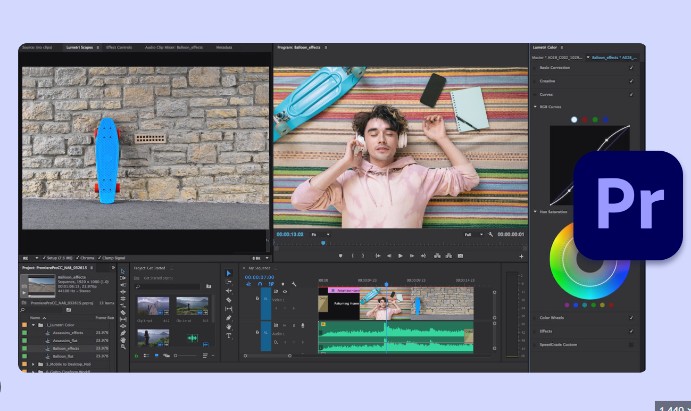Switch to Effect Controls tab
Screen dimensions: 691x411
click(119, 48)
